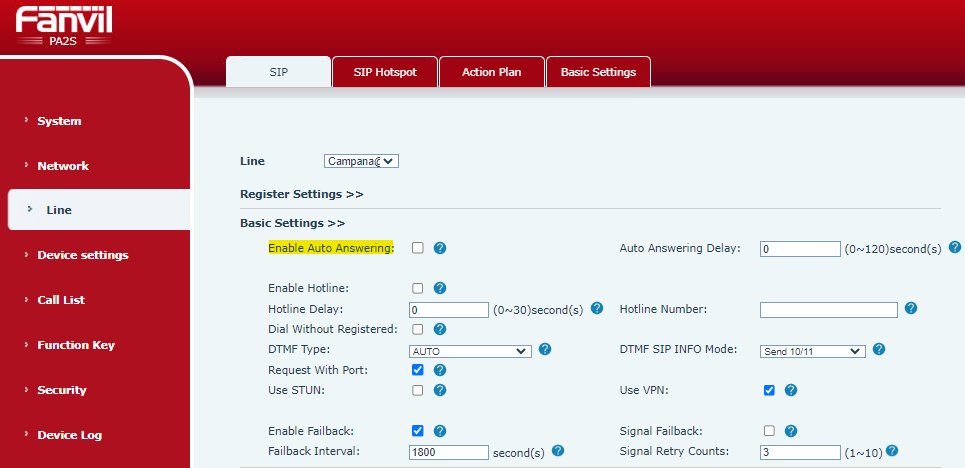Show help for Failback Interval
This screenshot has height=468, width=965.
(558, 451)
